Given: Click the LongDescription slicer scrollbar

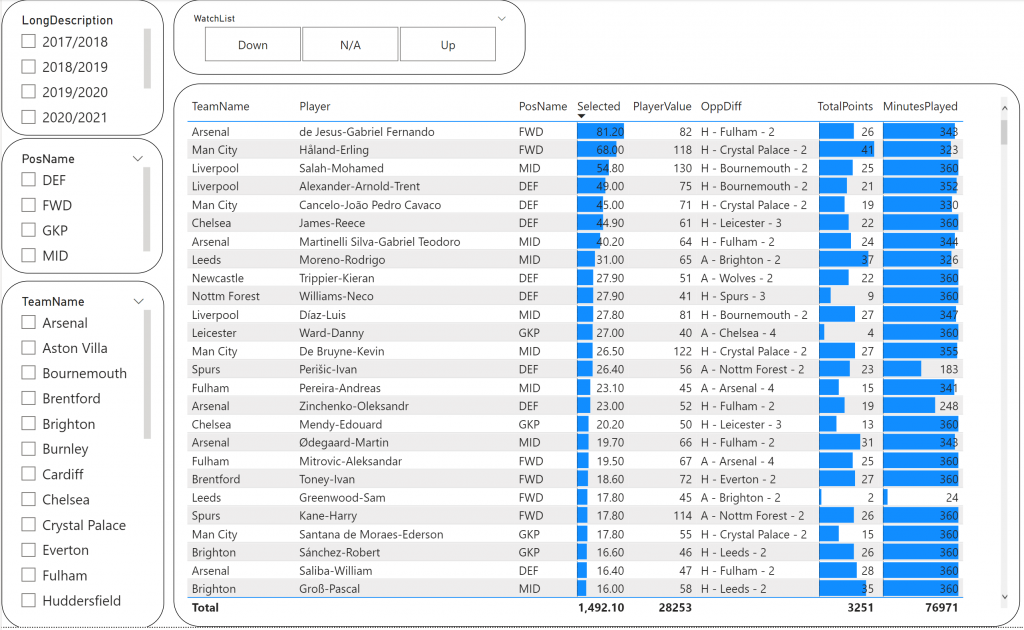Looking at the screenshot, I should point(147,58).
